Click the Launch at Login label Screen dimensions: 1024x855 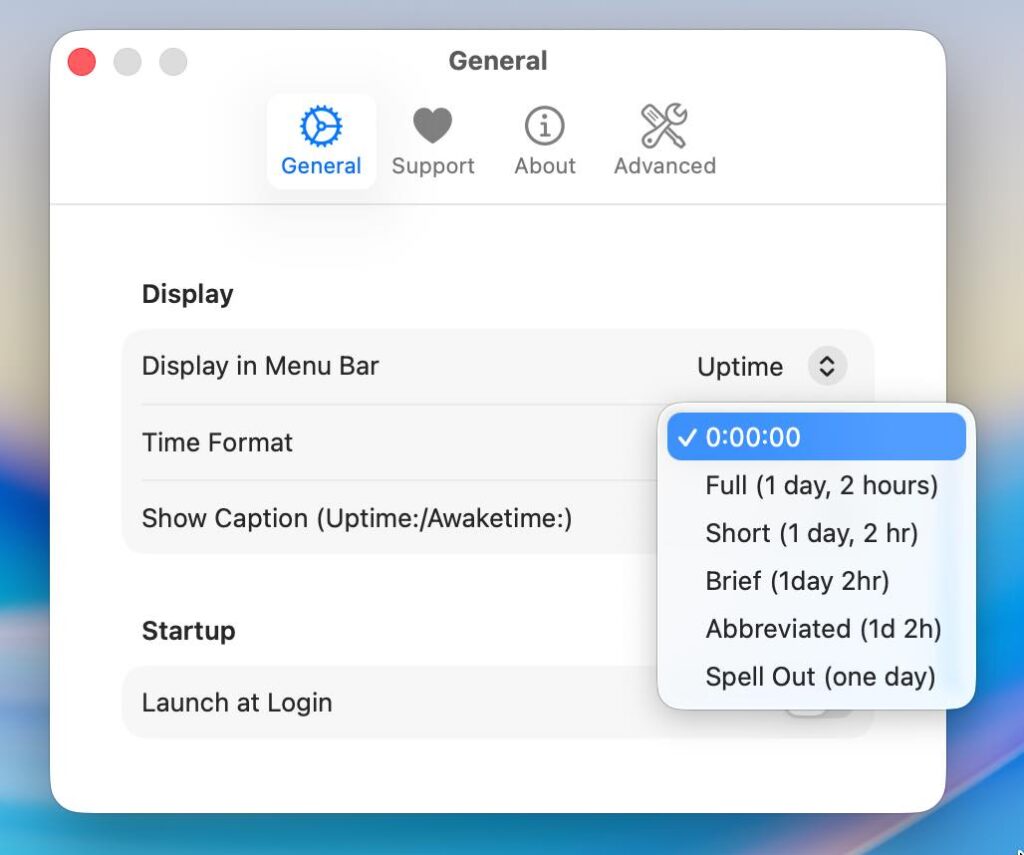pos(237,702)
